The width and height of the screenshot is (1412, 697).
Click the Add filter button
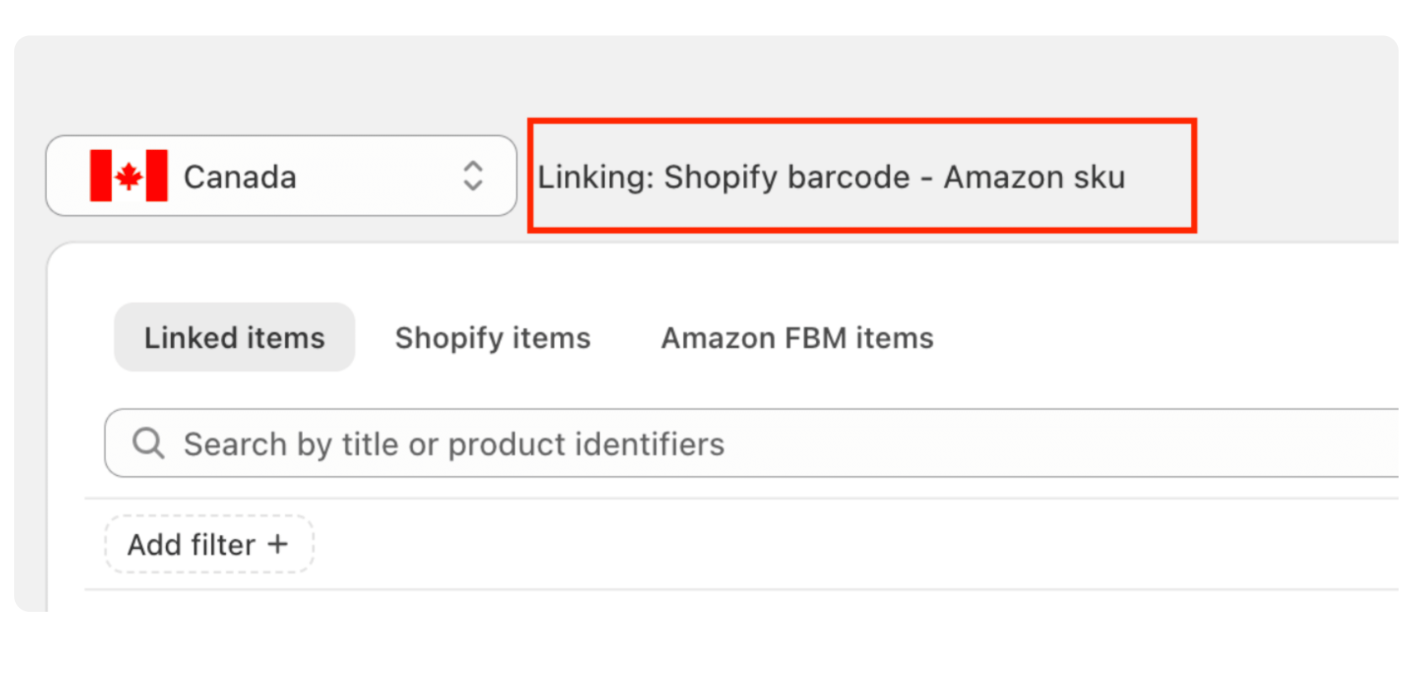tap(209, 544)
